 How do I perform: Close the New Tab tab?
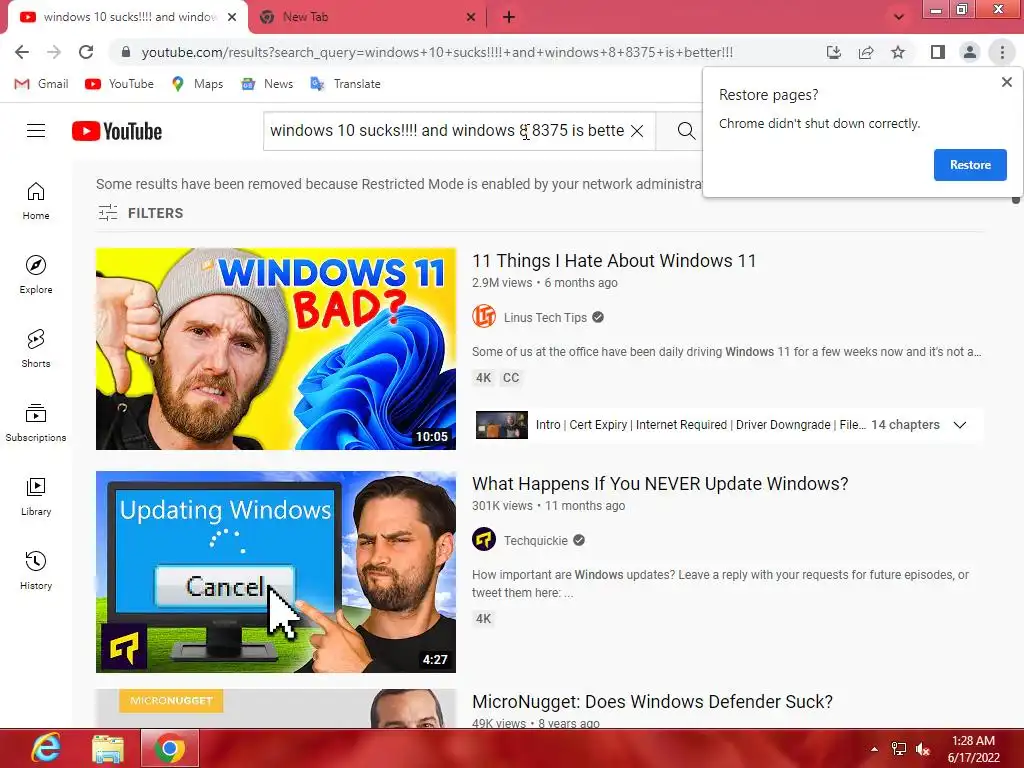click(x=471, y=18)
